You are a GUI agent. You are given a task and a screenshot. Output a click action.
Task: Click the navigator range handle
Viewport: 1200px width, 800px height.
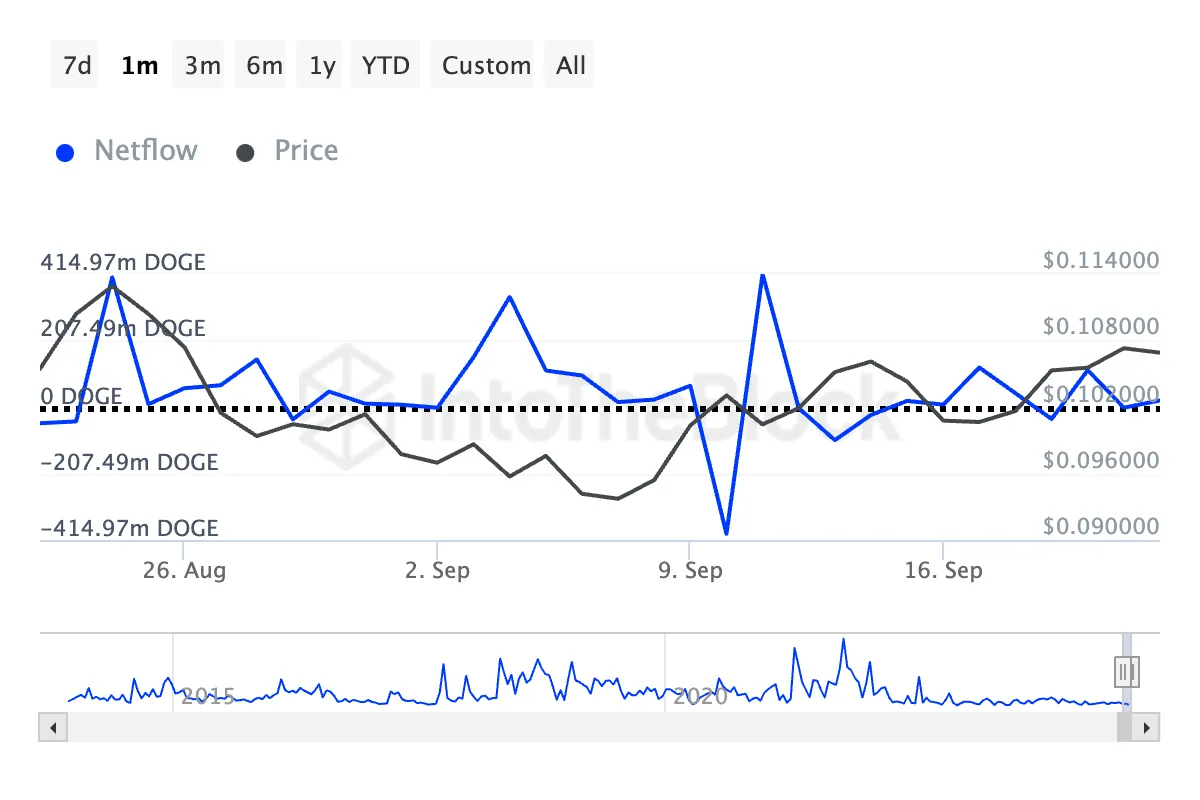(x=1127, y=670)
